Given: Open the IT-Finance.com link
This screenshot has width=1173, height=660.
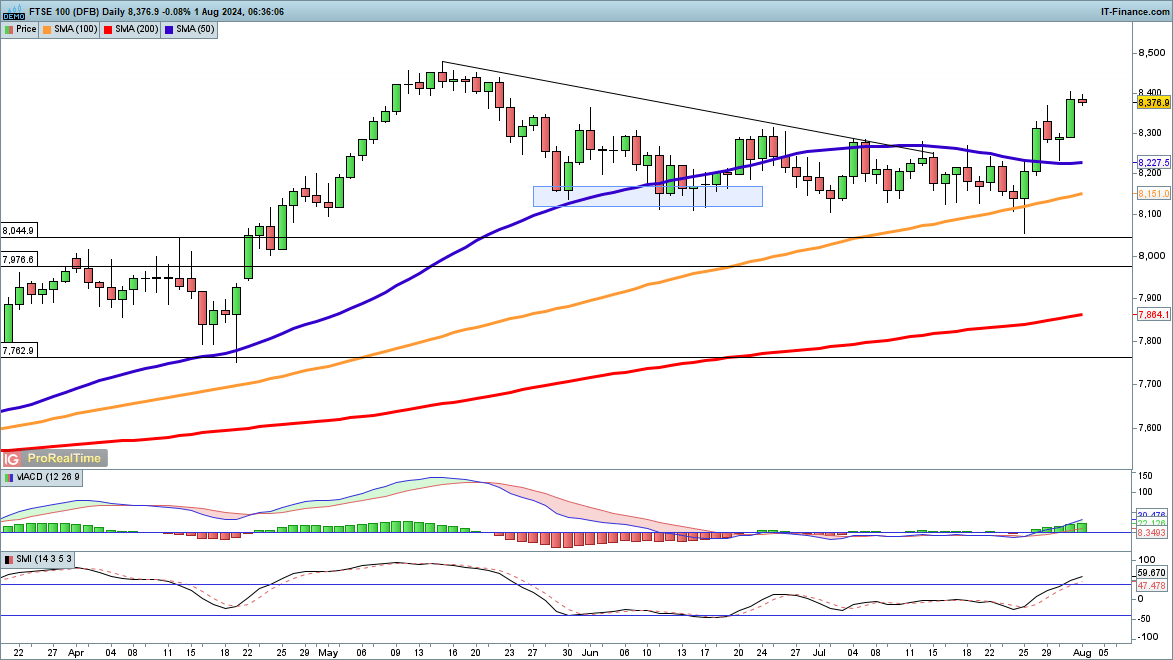Looking at the screenshot, I should 1136,10.
